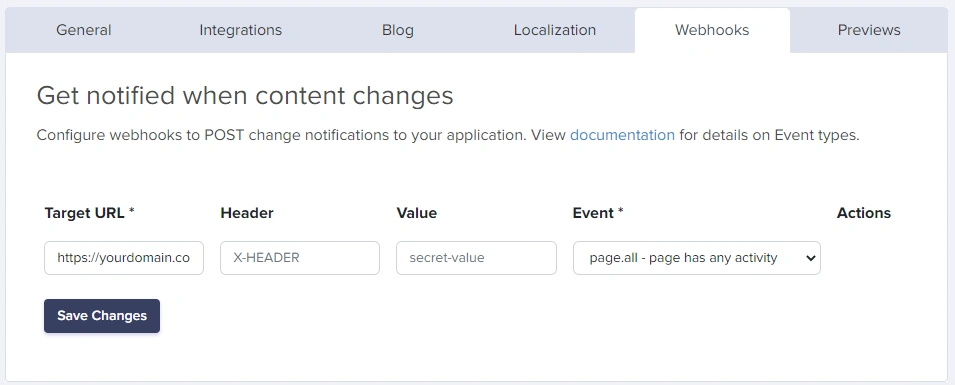Focus the Target URL input field
Viewport: 955px width, 385px height.
[124, 258]
